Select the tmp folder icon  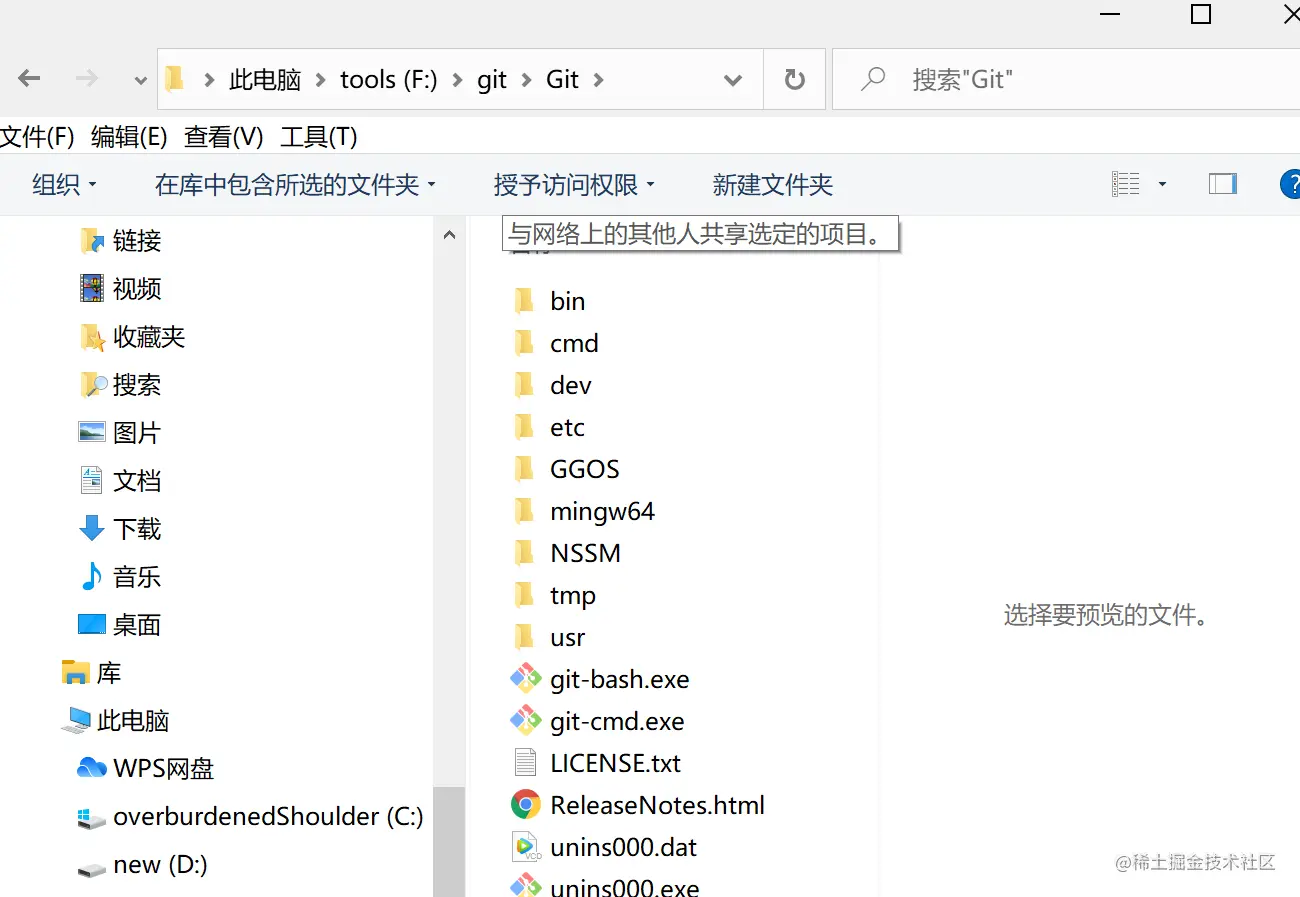[x=524, y=595]
